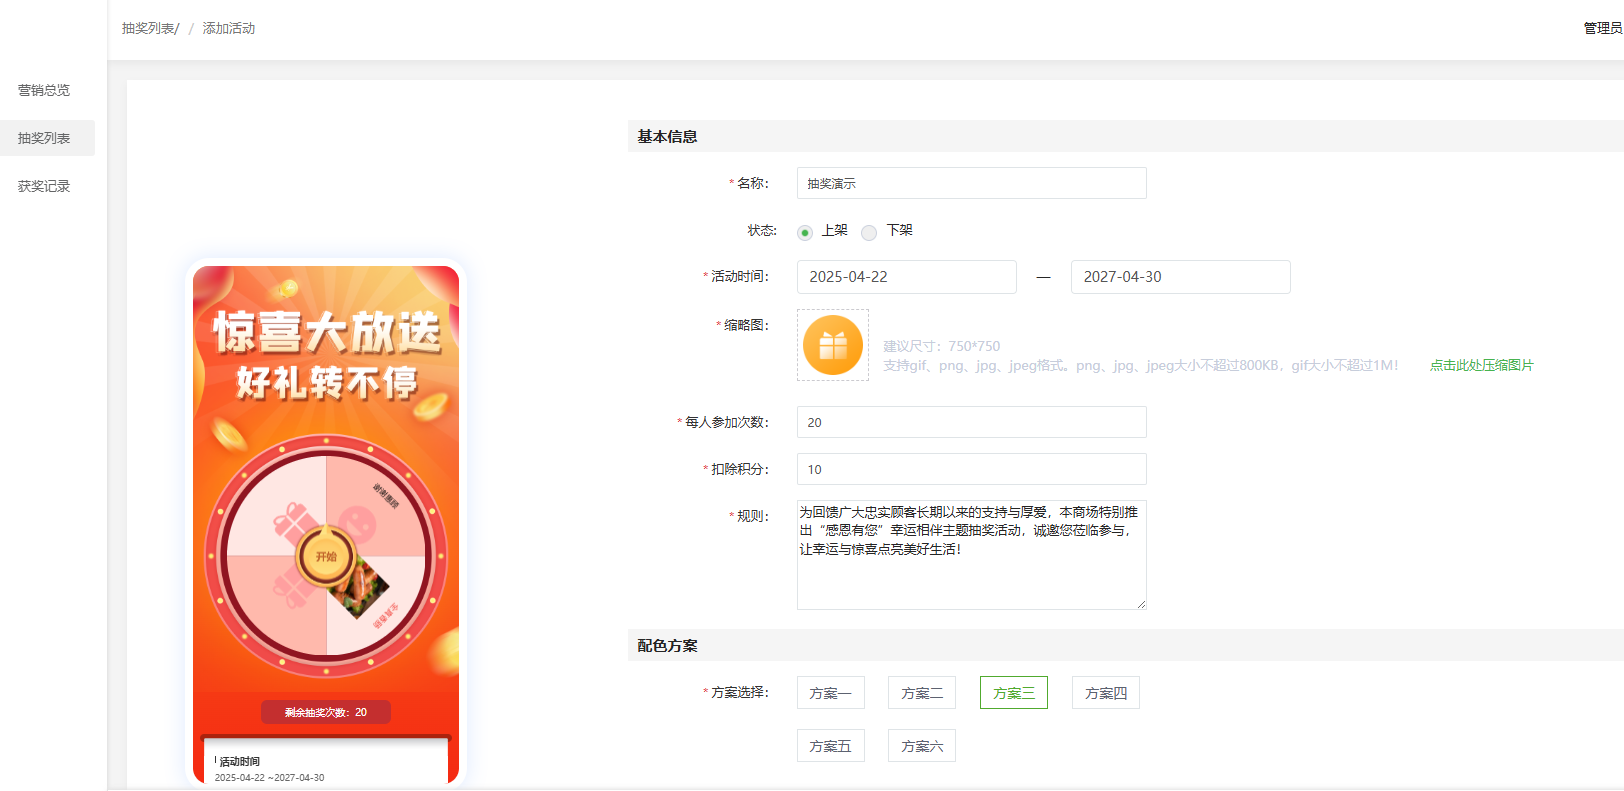Image resolution: width=1624 pixels, height=791 pixels.
Task: Click the 点击此处压缩图片 link
Action: click(x=1481, y=365)
